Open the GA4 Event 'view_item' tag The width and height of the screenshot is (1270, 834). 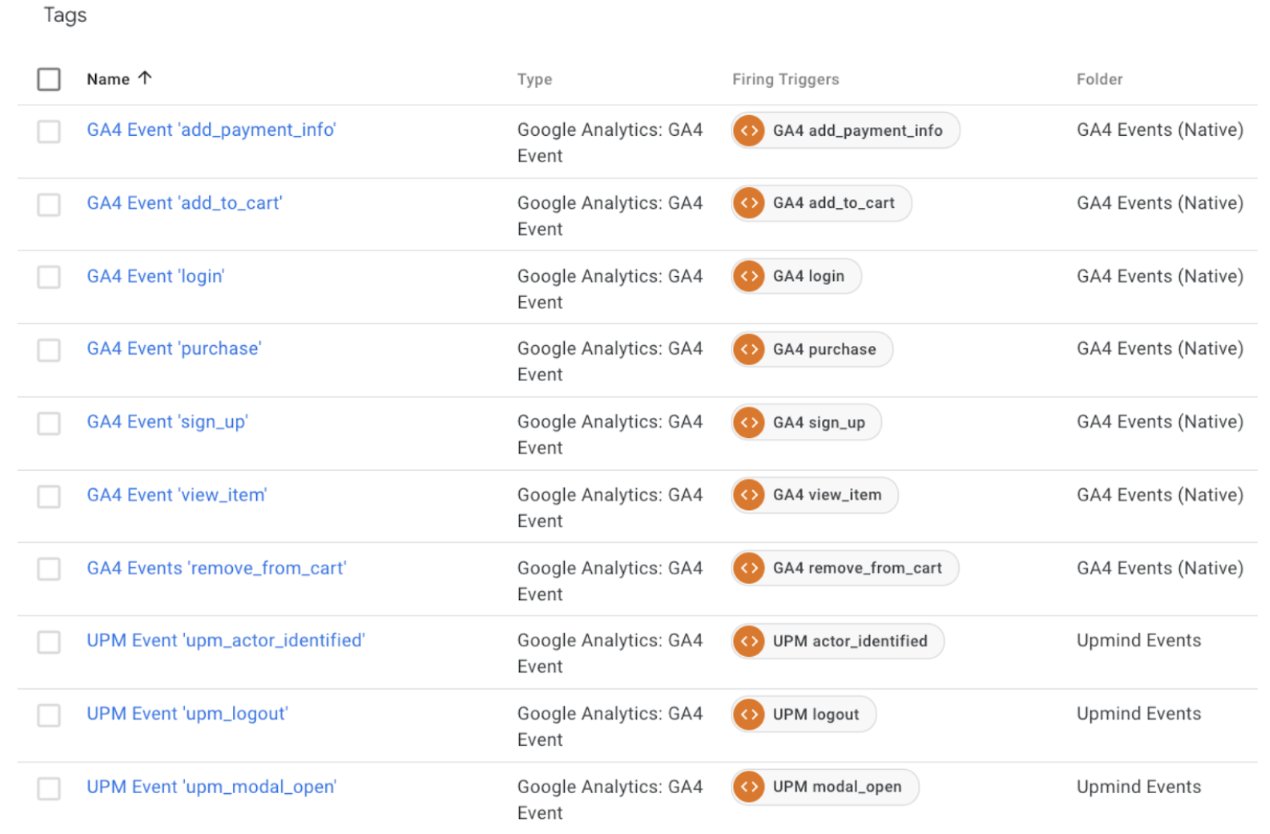point(177,494)
